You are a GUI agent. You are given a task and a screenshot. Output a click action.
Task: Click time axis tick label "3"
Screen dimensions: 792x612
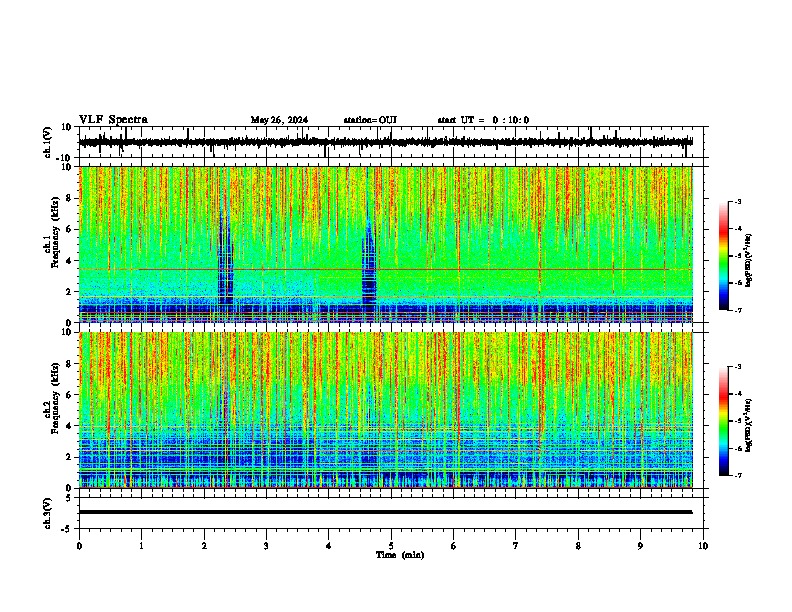(266, 546)
